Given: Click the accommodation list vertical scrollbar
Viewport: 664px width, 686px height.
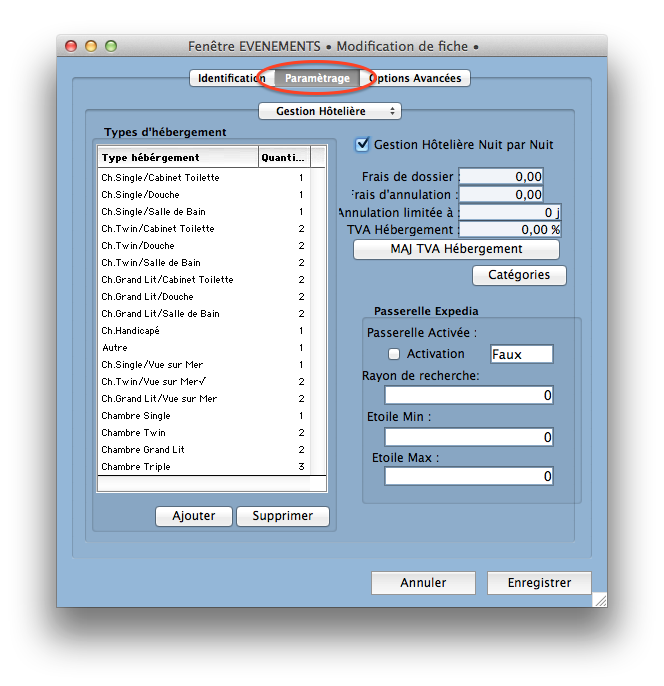Looking at the screenshot, I should [x=318, y=321].
